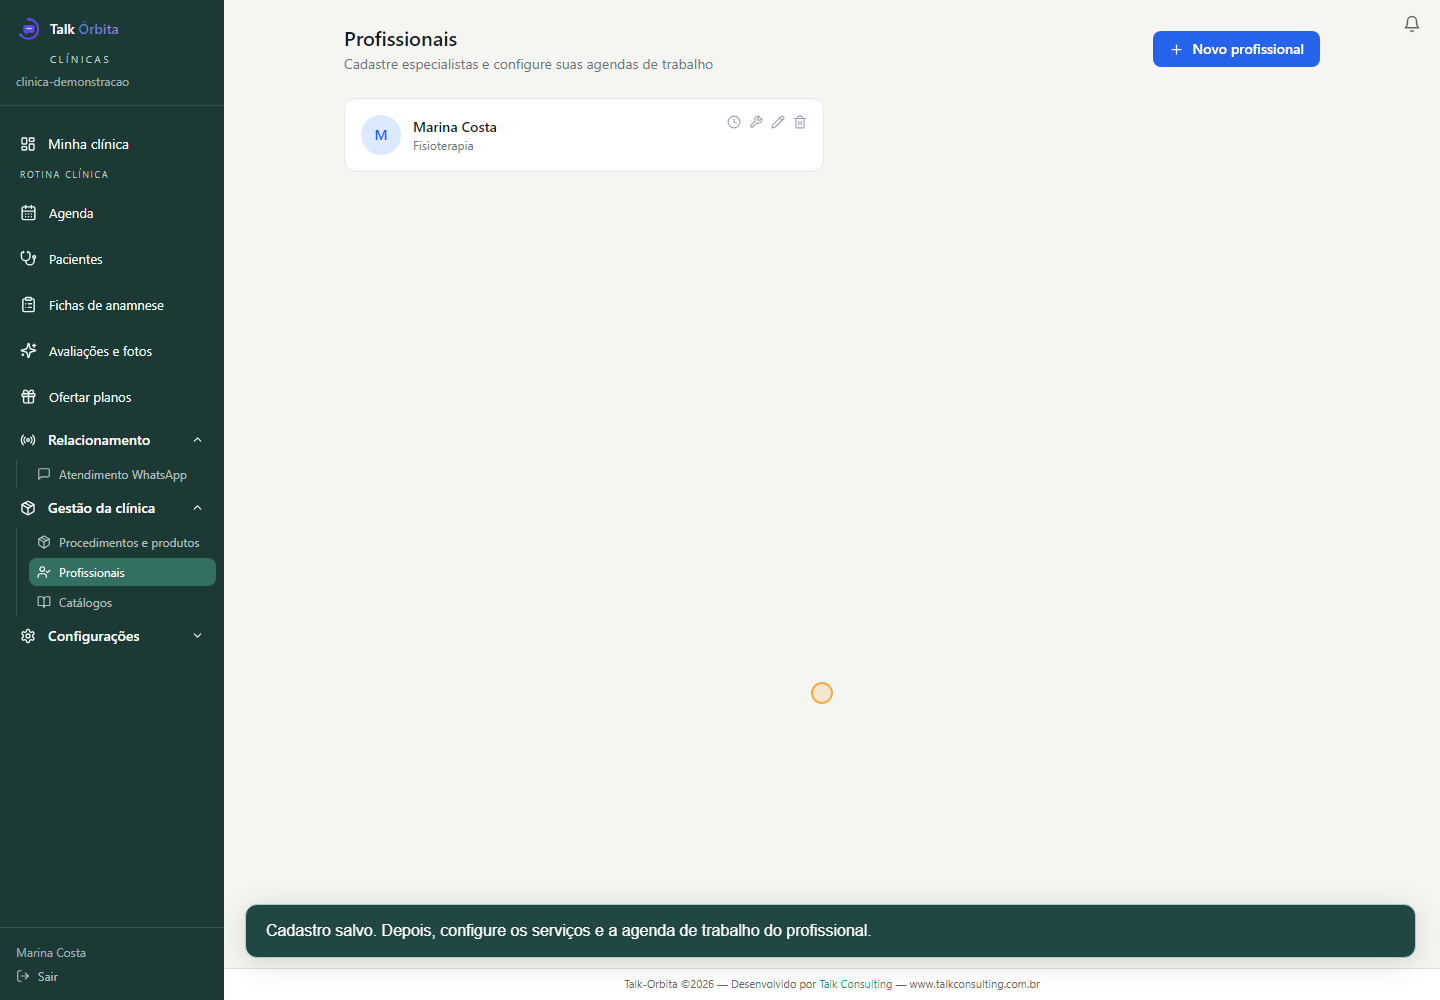Click the 'Cadastre especialistas' subtitle text
Viewport: 1440px width, 1000px height.
coord(528,64)
